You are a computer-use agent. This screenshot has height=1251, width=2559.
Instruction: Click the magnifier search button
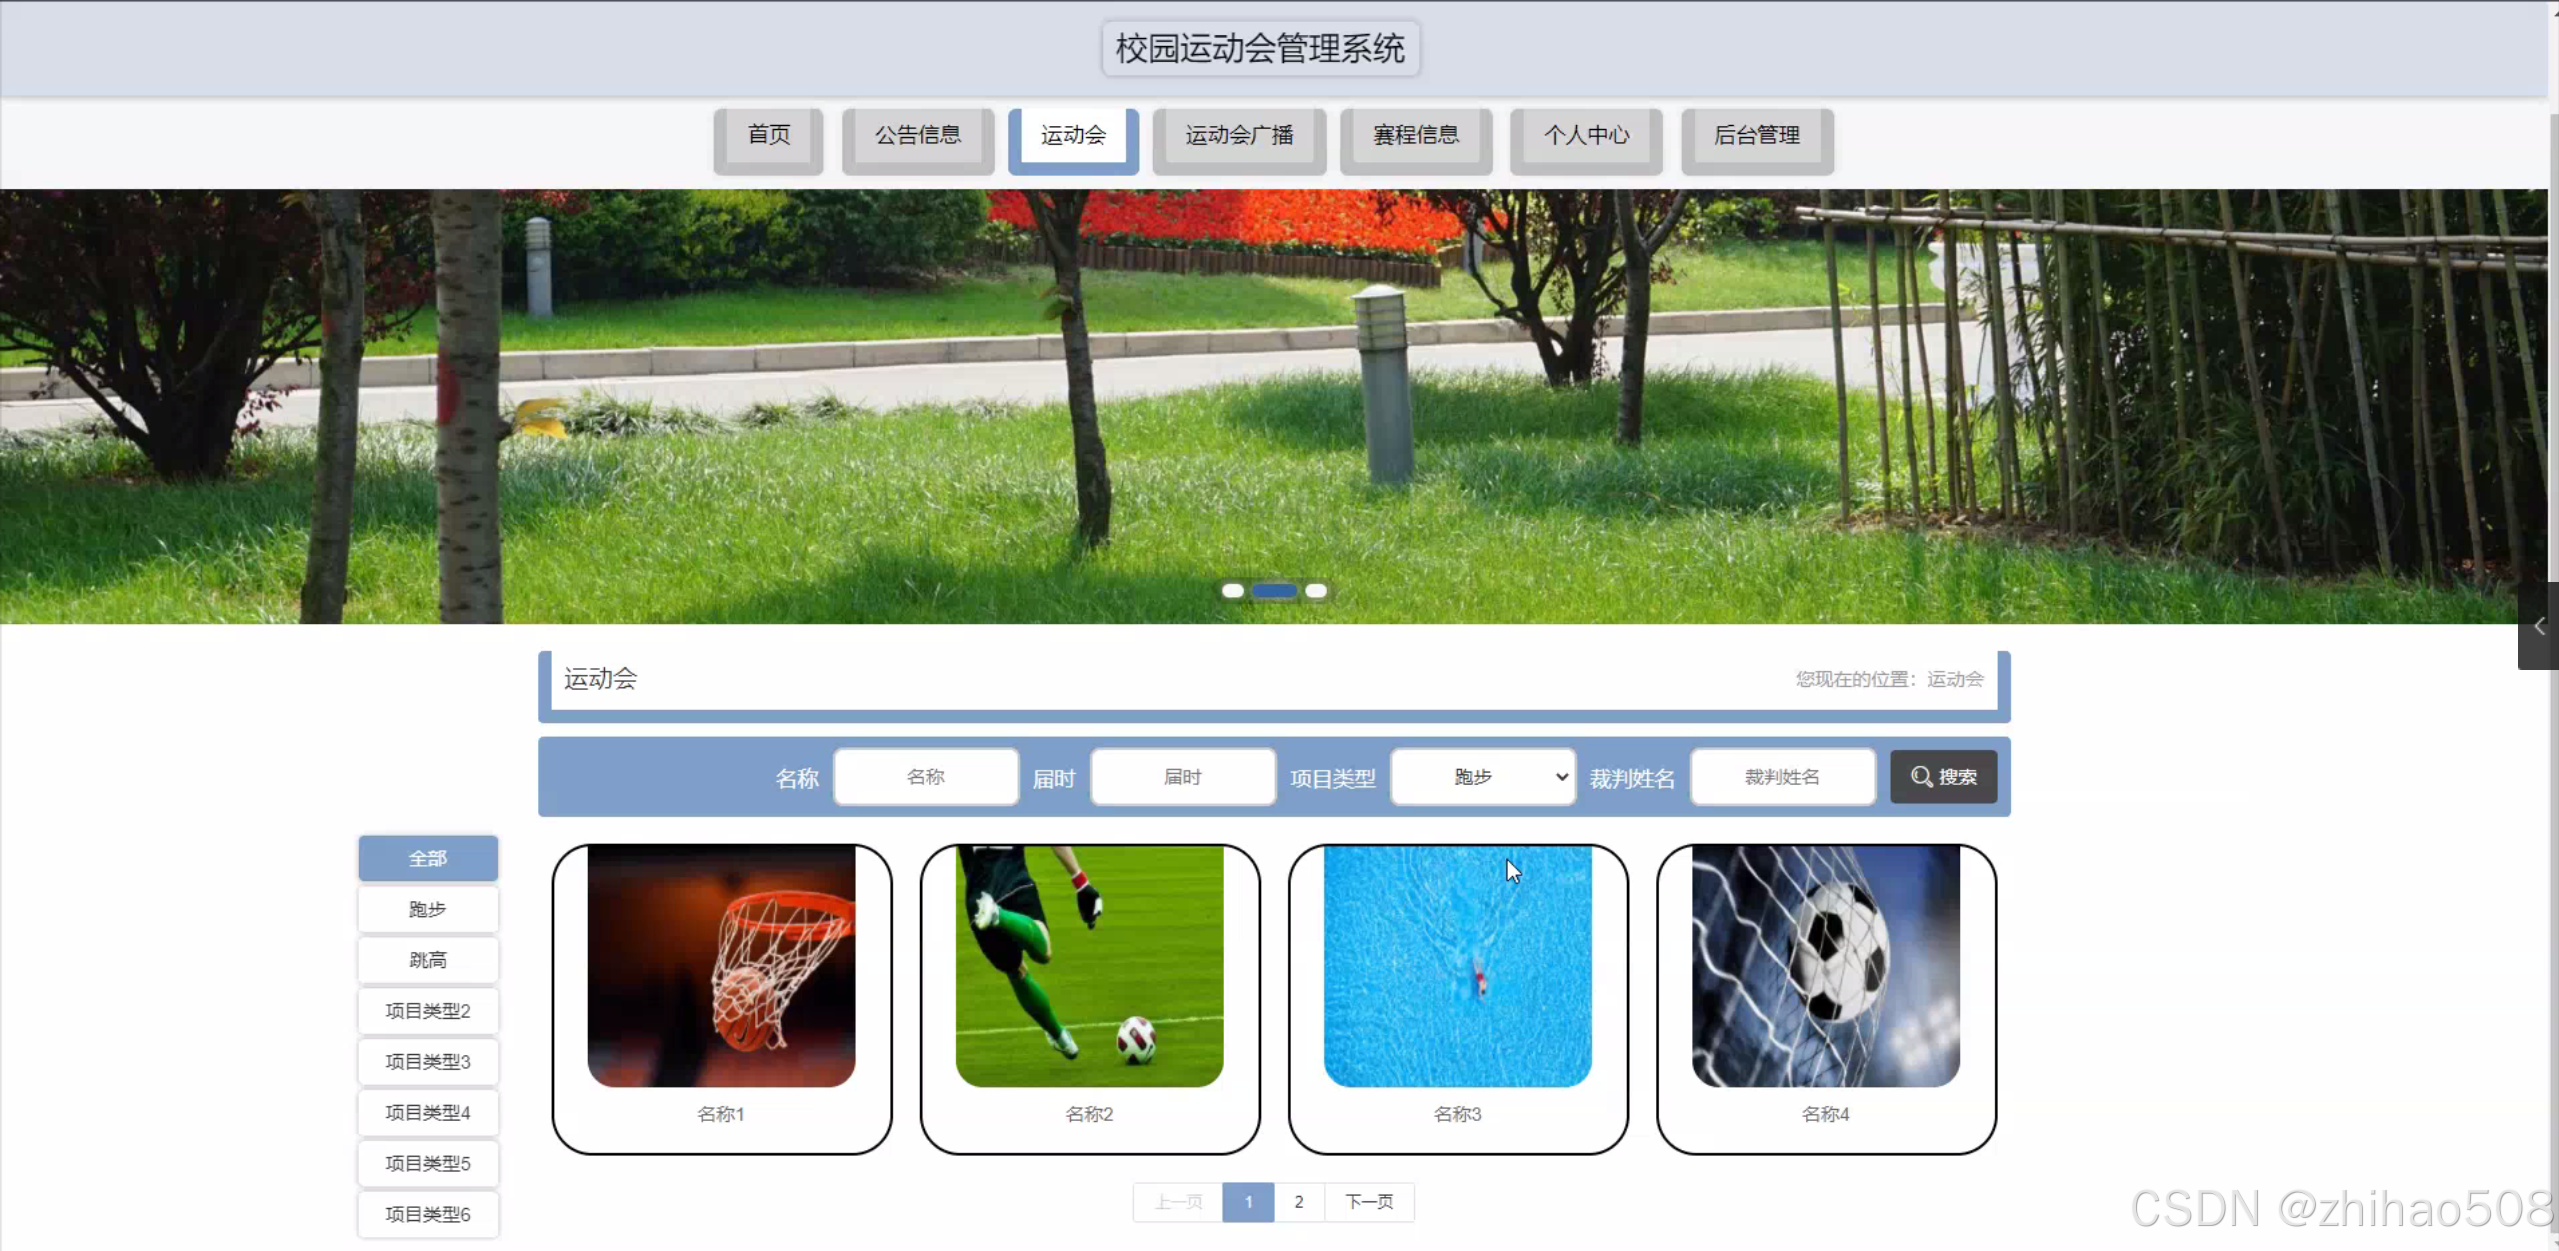pyautogui.click(x=1942, y=777)
